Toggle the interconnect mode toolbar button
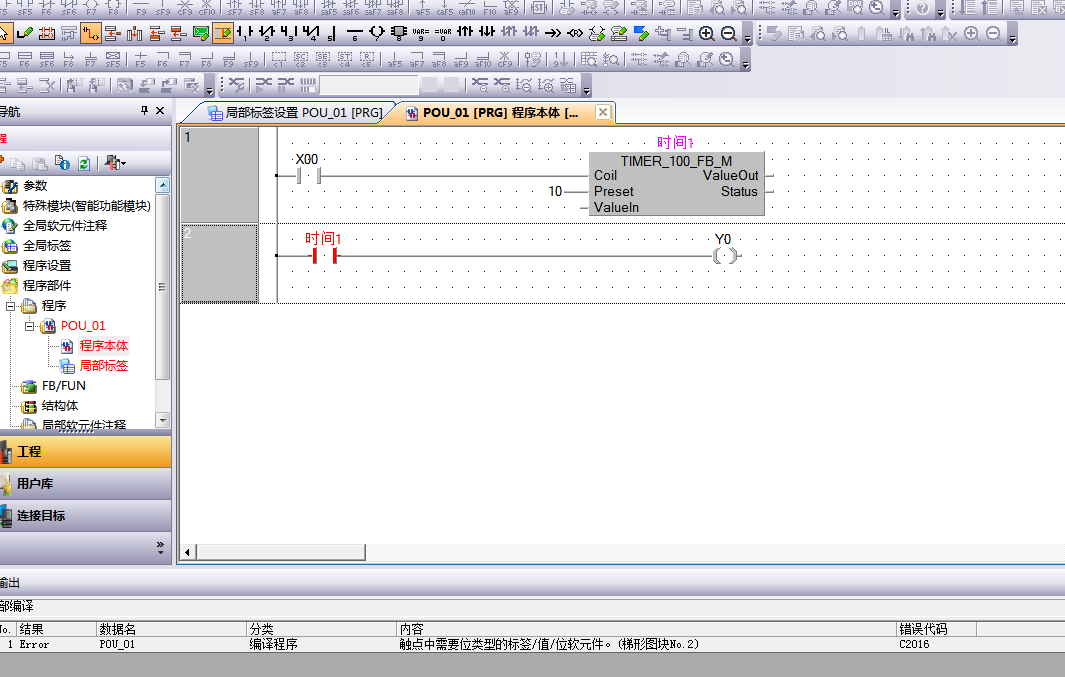This screenshot has height=677, width=1065. [90, 33]
